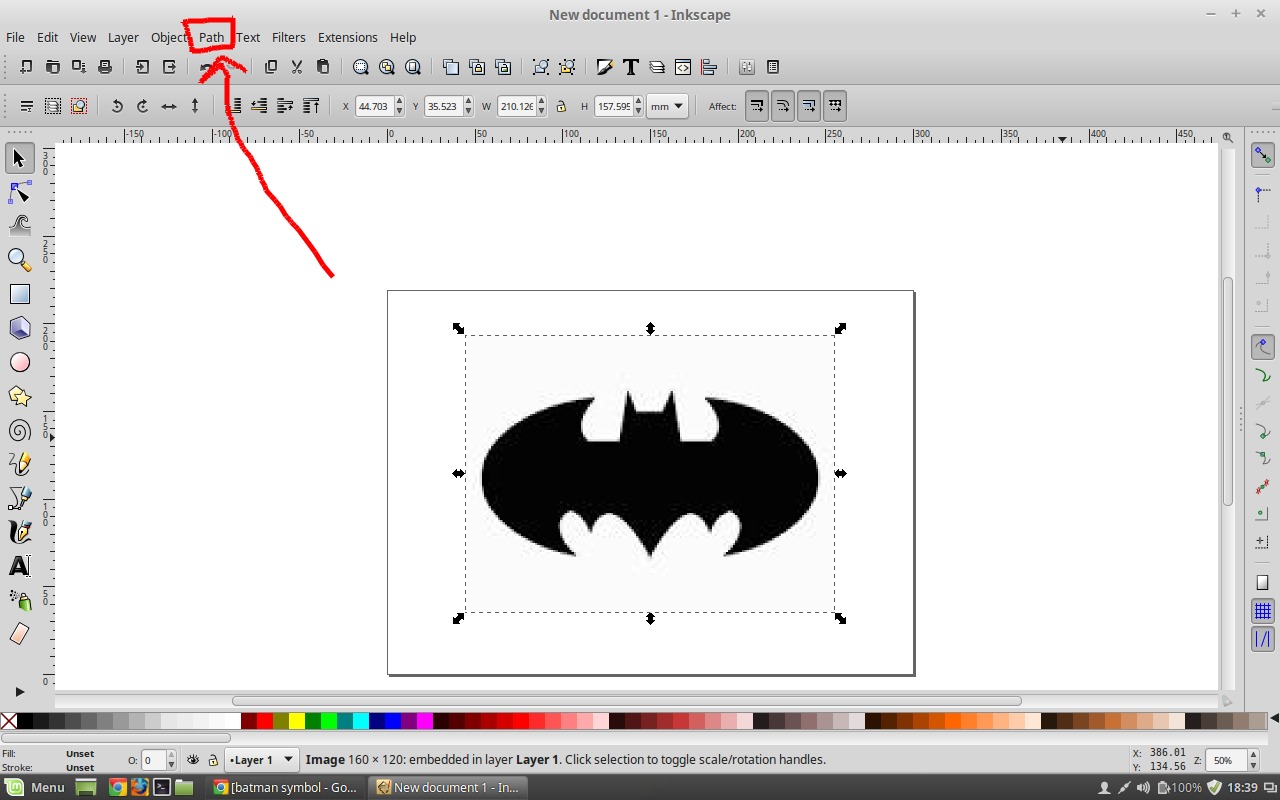1280x800 pixels.
Task: Open the Linux Mint Menu button
Action: coord(37,787)
